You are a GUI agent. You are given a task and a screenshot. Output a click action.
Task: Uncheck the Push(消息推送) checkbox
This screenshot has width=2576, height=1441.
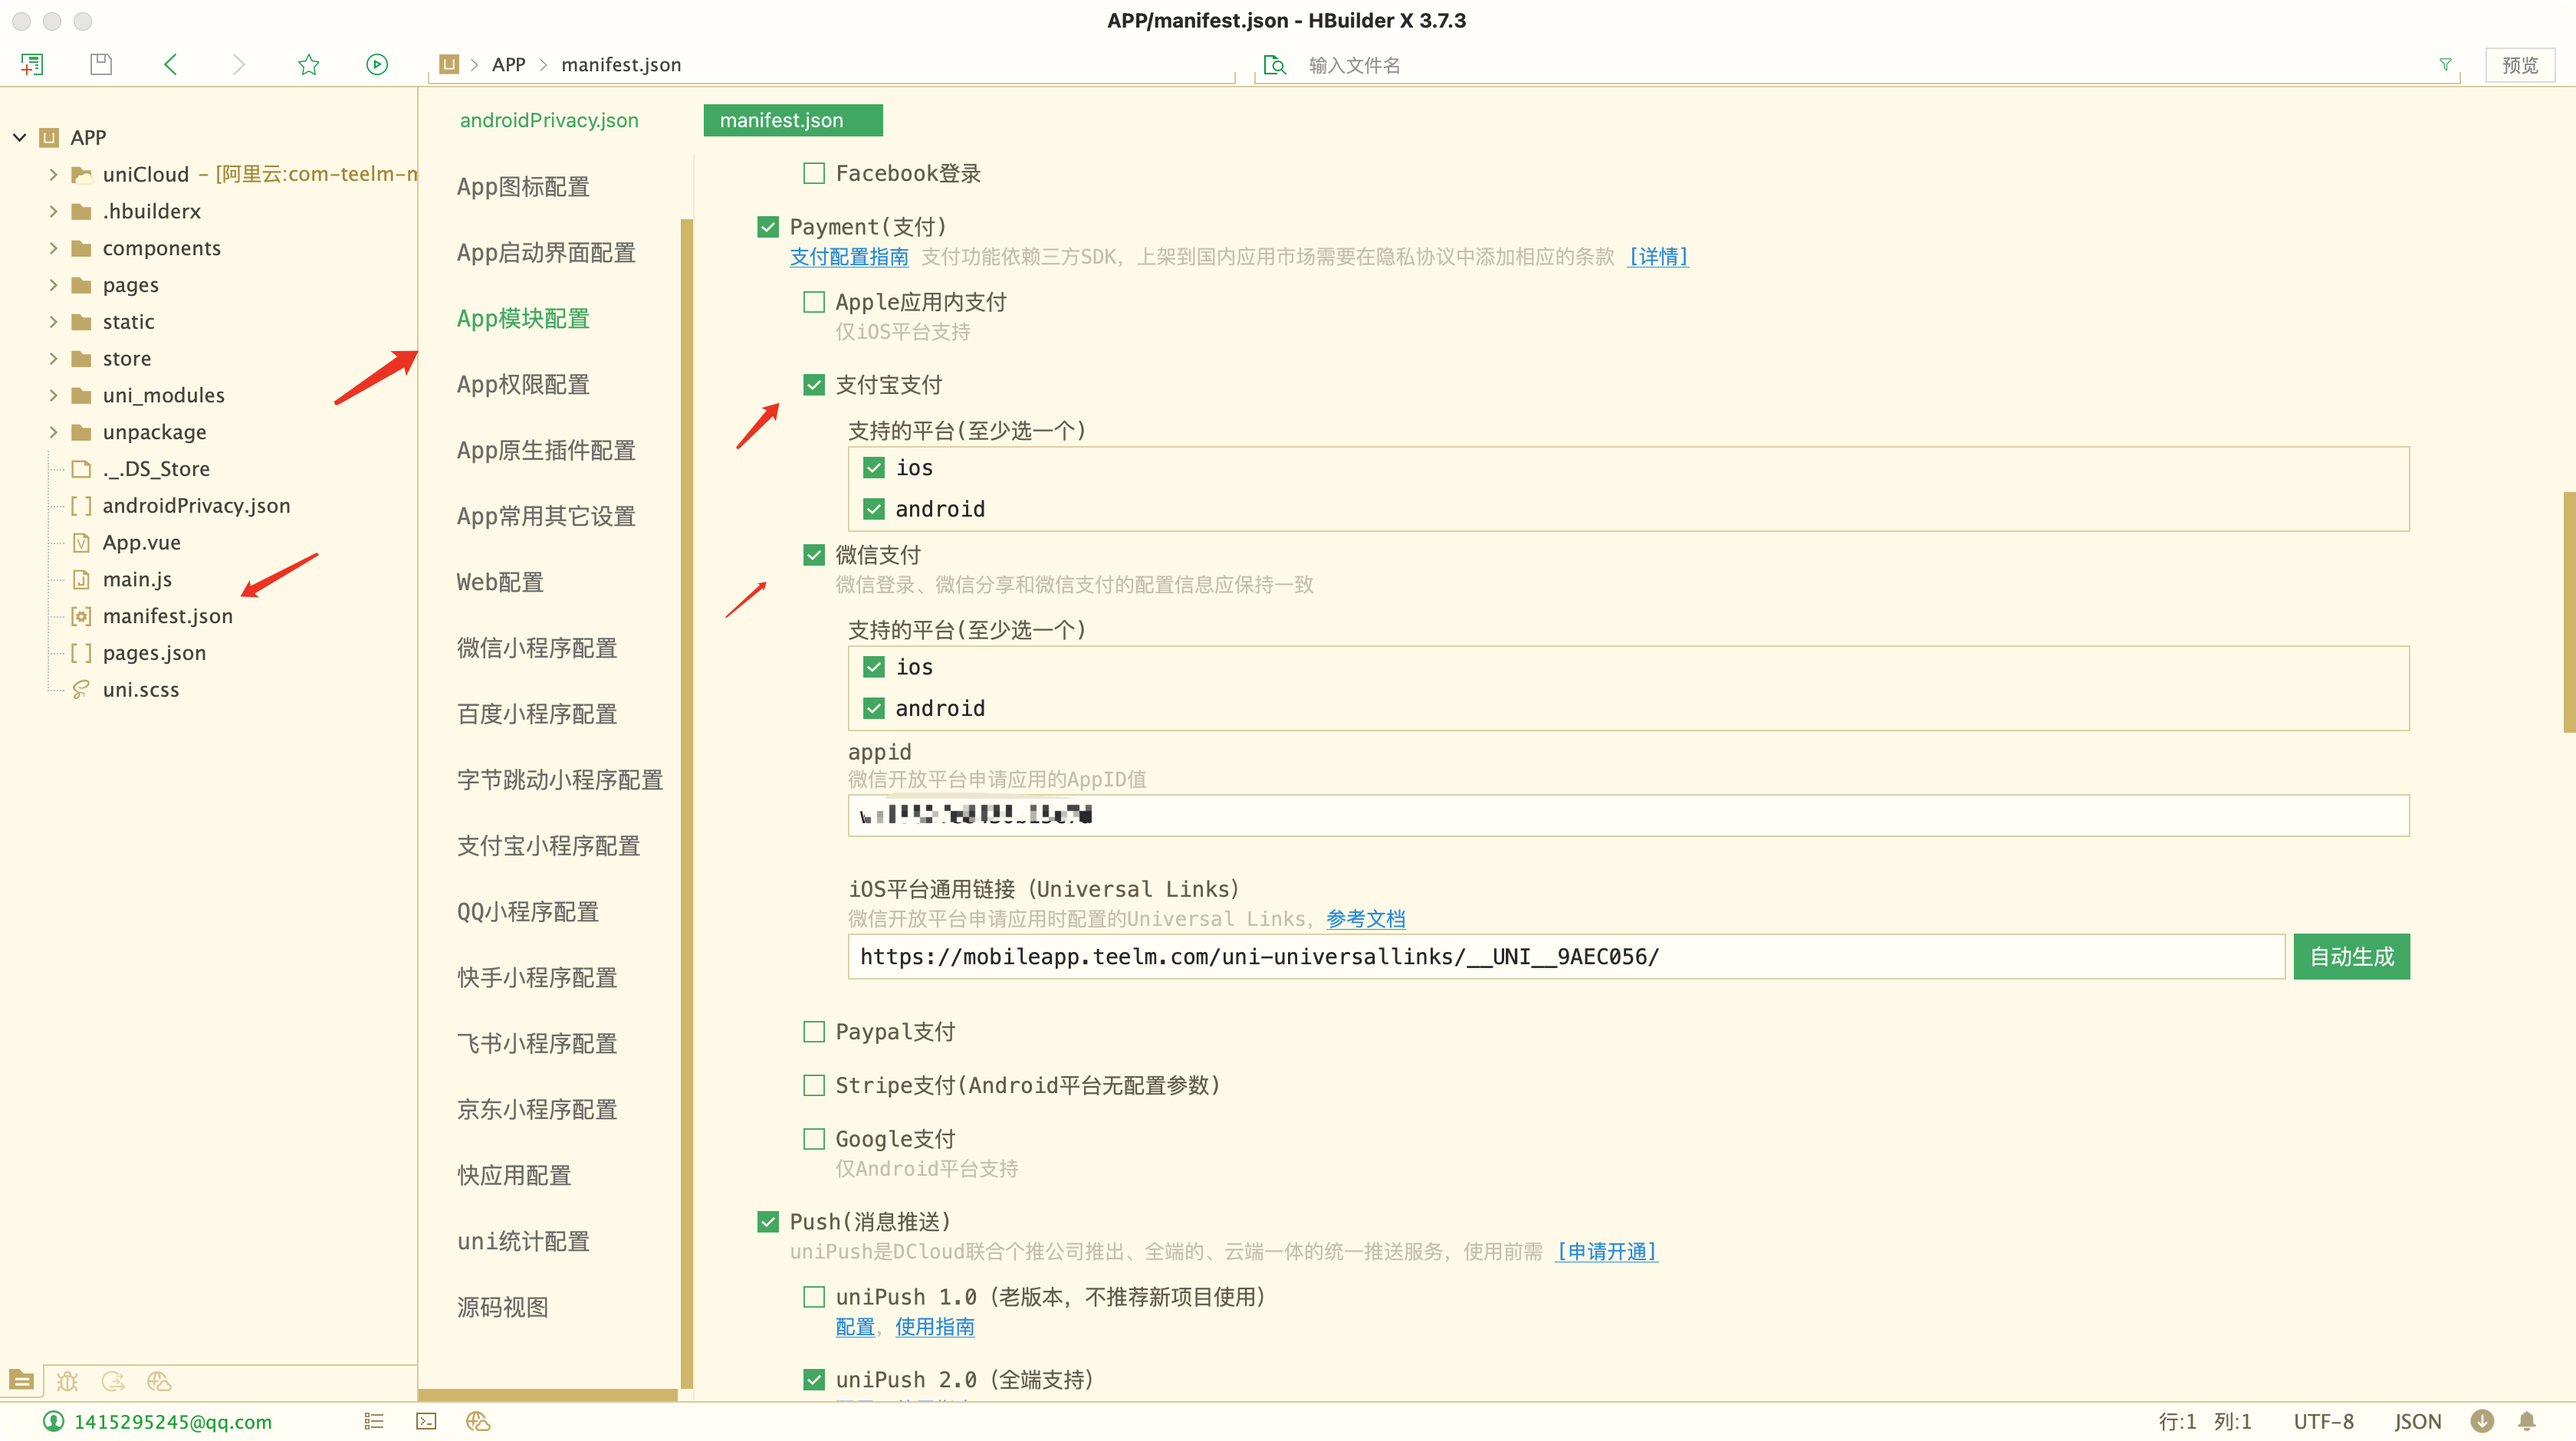[x=768, y=1222]
